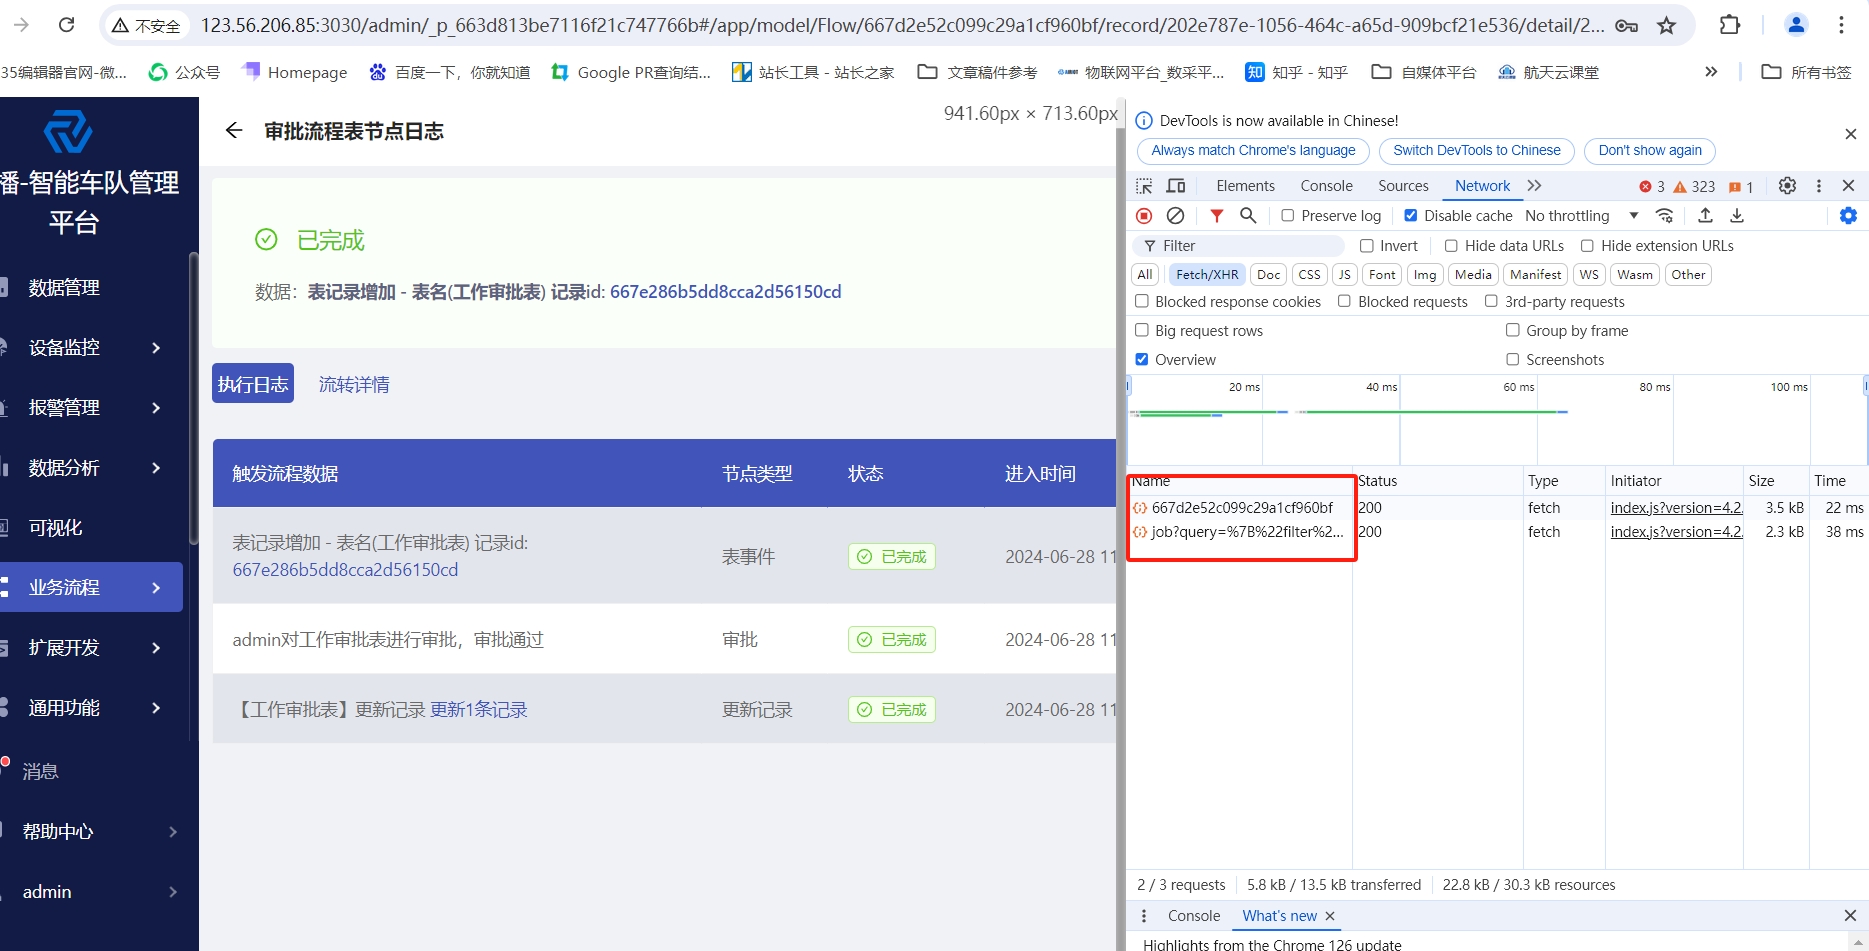Toggle the device toolbar icon in DevTools
The height and width of the screenshot is (951, 1869).
[1176, 186]
